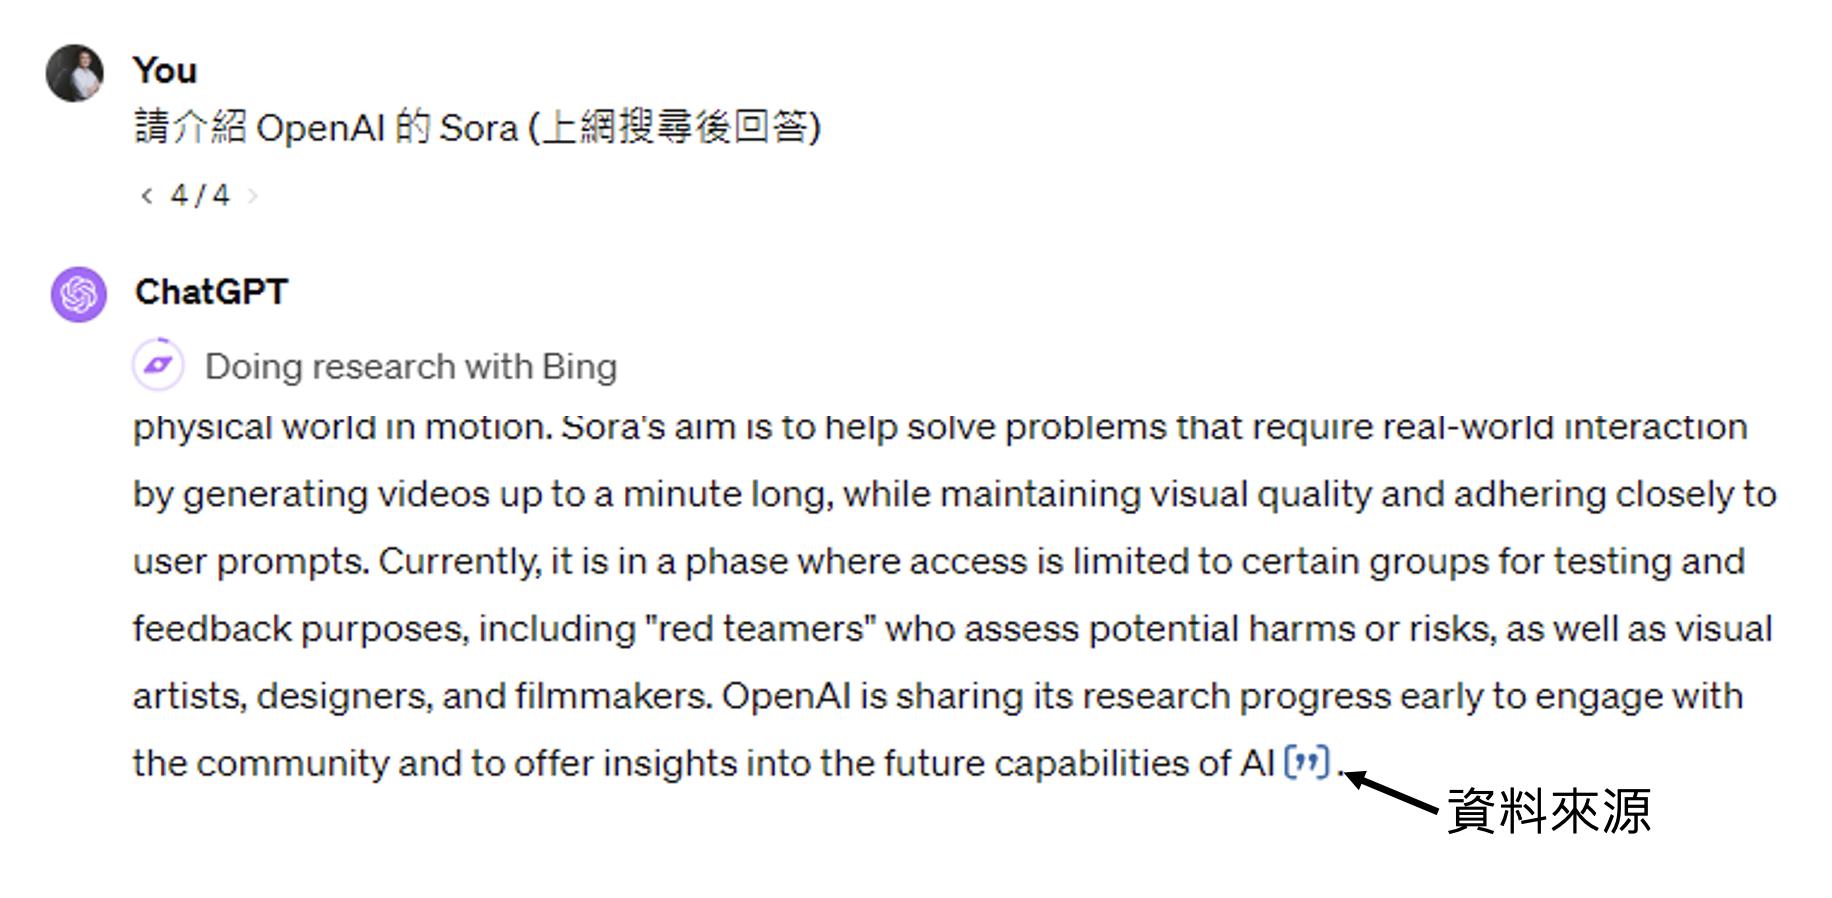Click the user prompt about Sora
Viewport: 1832px width, 898px height.
point(477,128)
